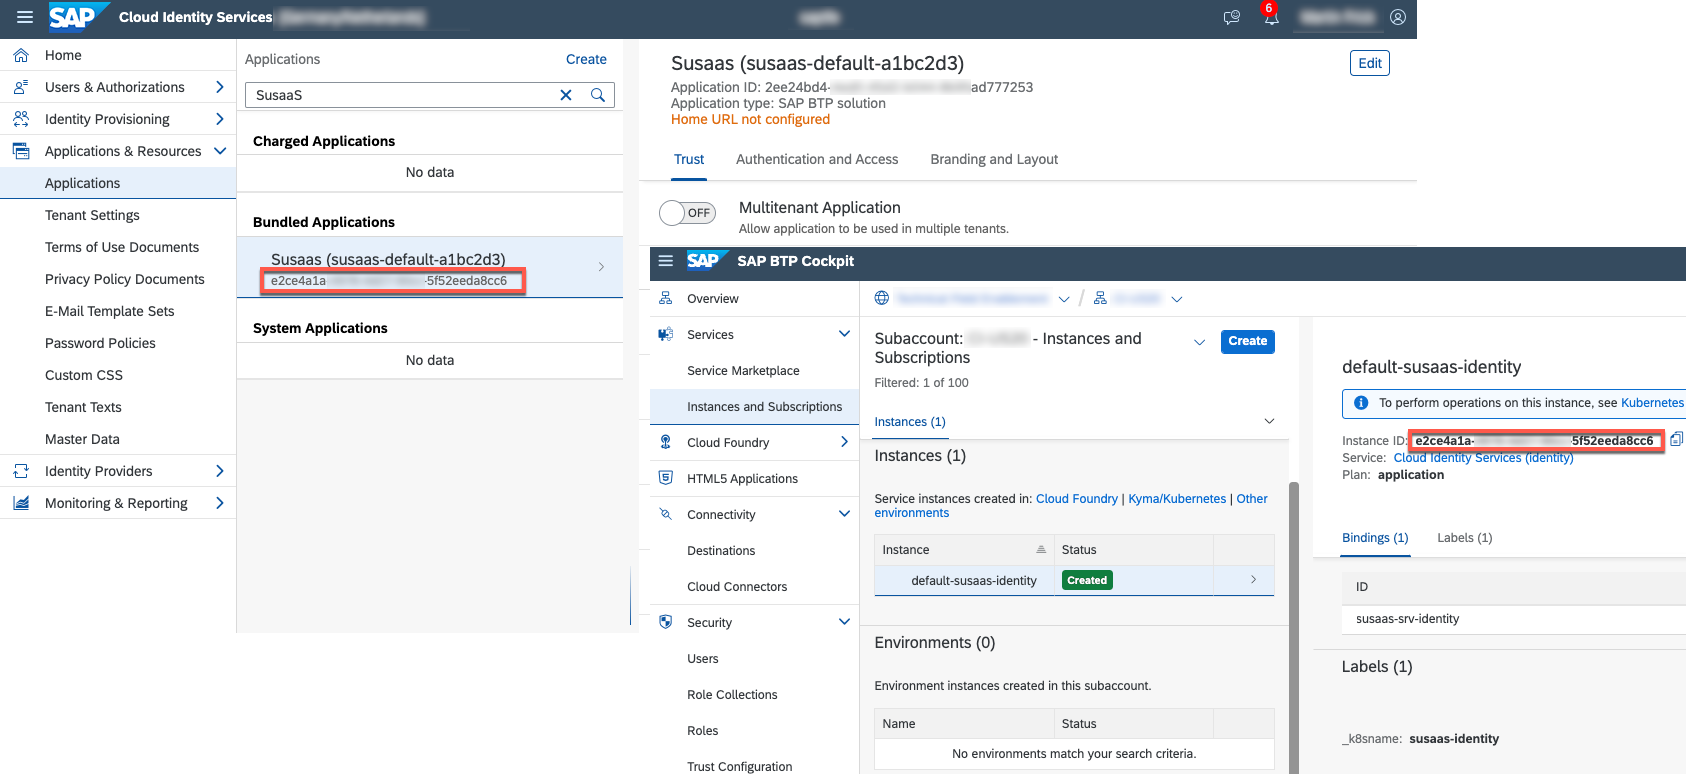This screenshot has width=1687, height=774.
Task: Toggle the Multitenant Application switch
Action: pyautogui.click(x=687, y=213)
